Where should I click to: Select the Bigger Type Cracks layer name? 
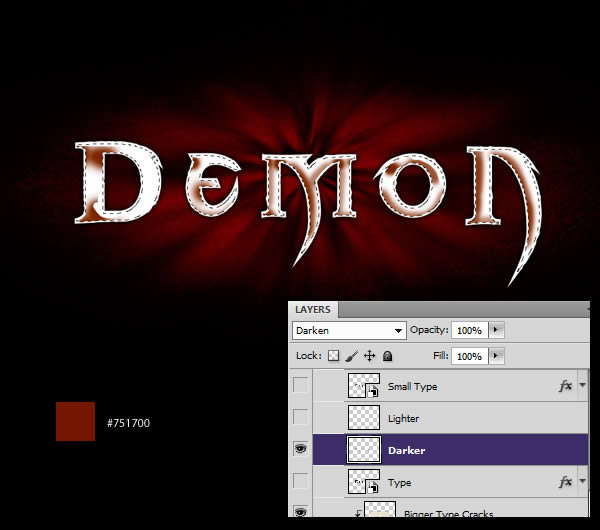[x=448, y=513]
